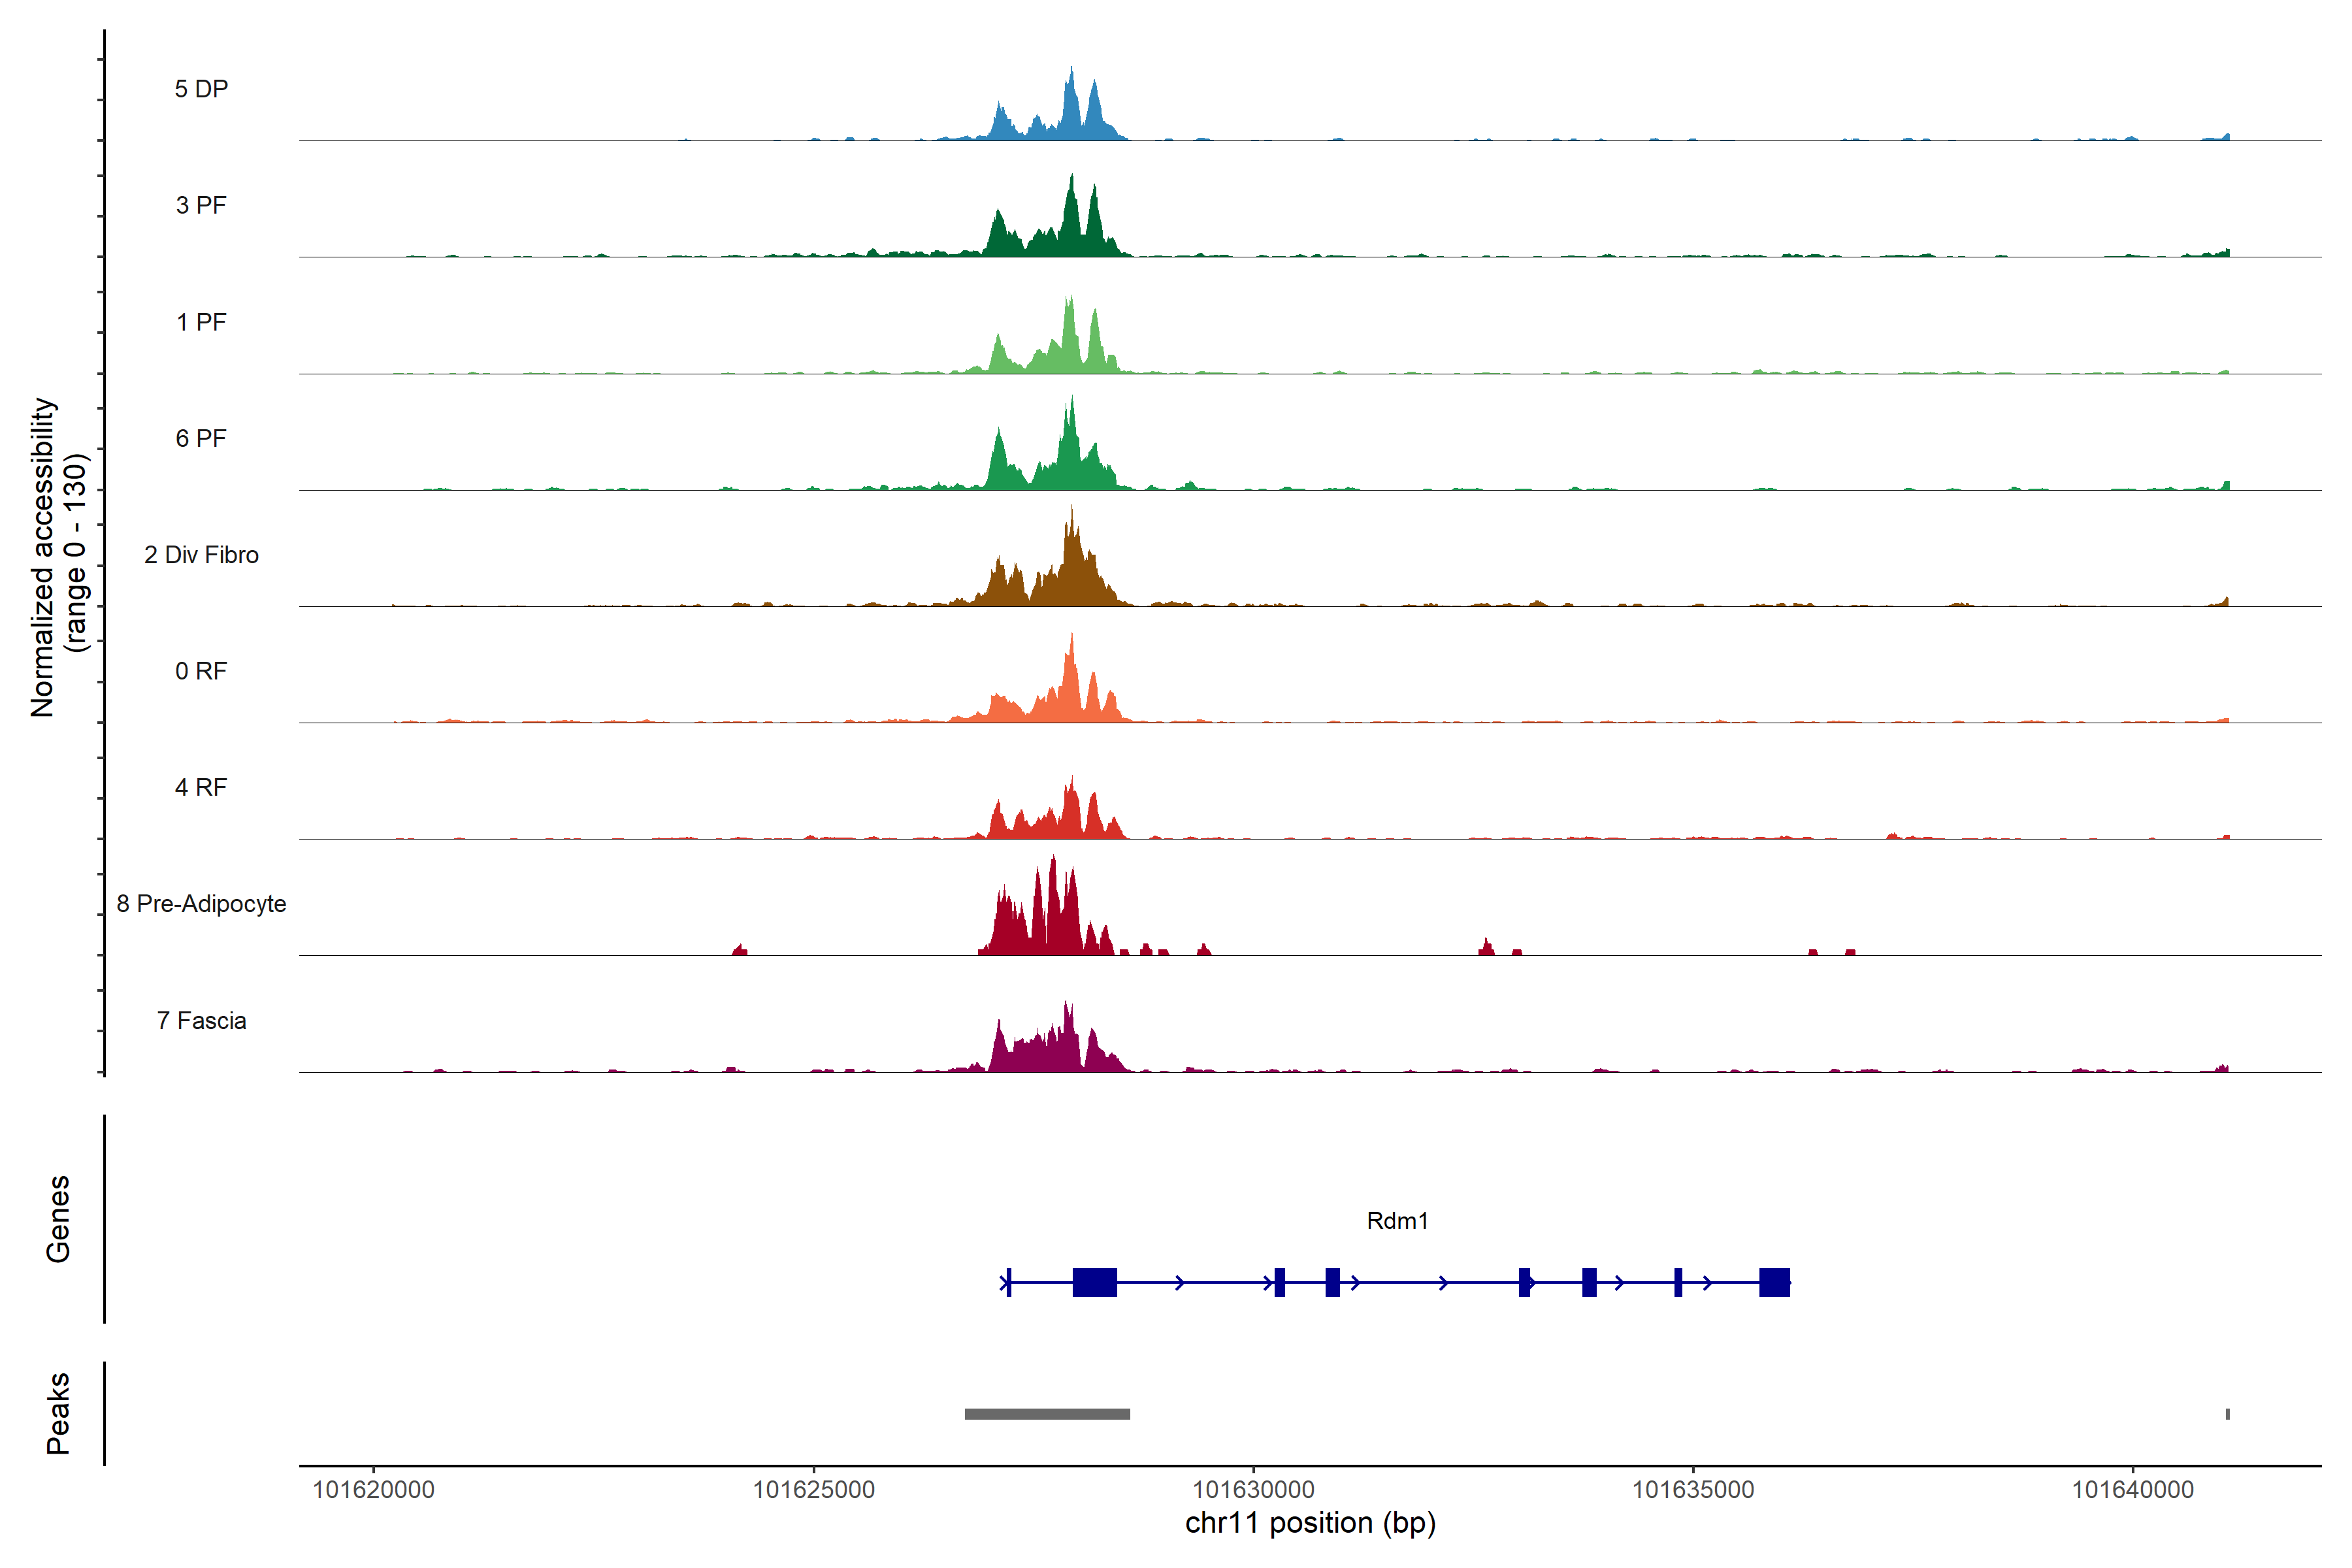This screenshot has width=2352, height=1568.
Task: Click the 8 Pre-Adipocyte label
Action: (x=201, y=904)
